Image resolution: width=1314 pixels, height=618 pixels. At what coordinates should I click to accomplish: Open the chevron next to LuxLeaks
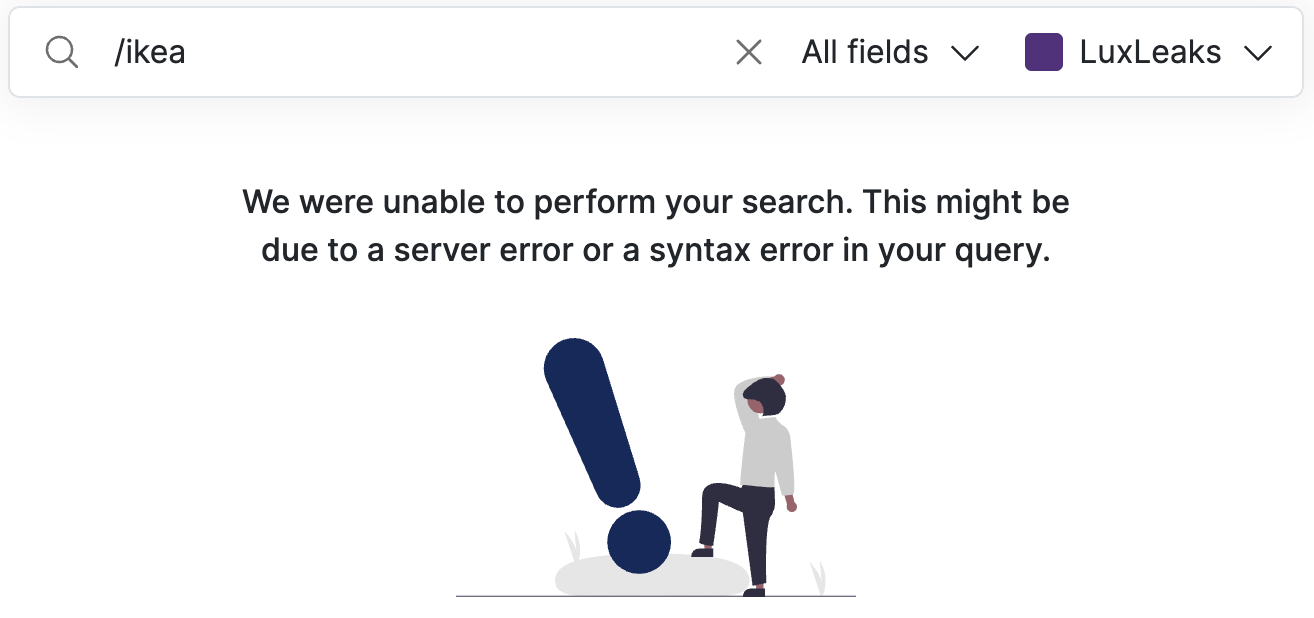(1259, 52)
